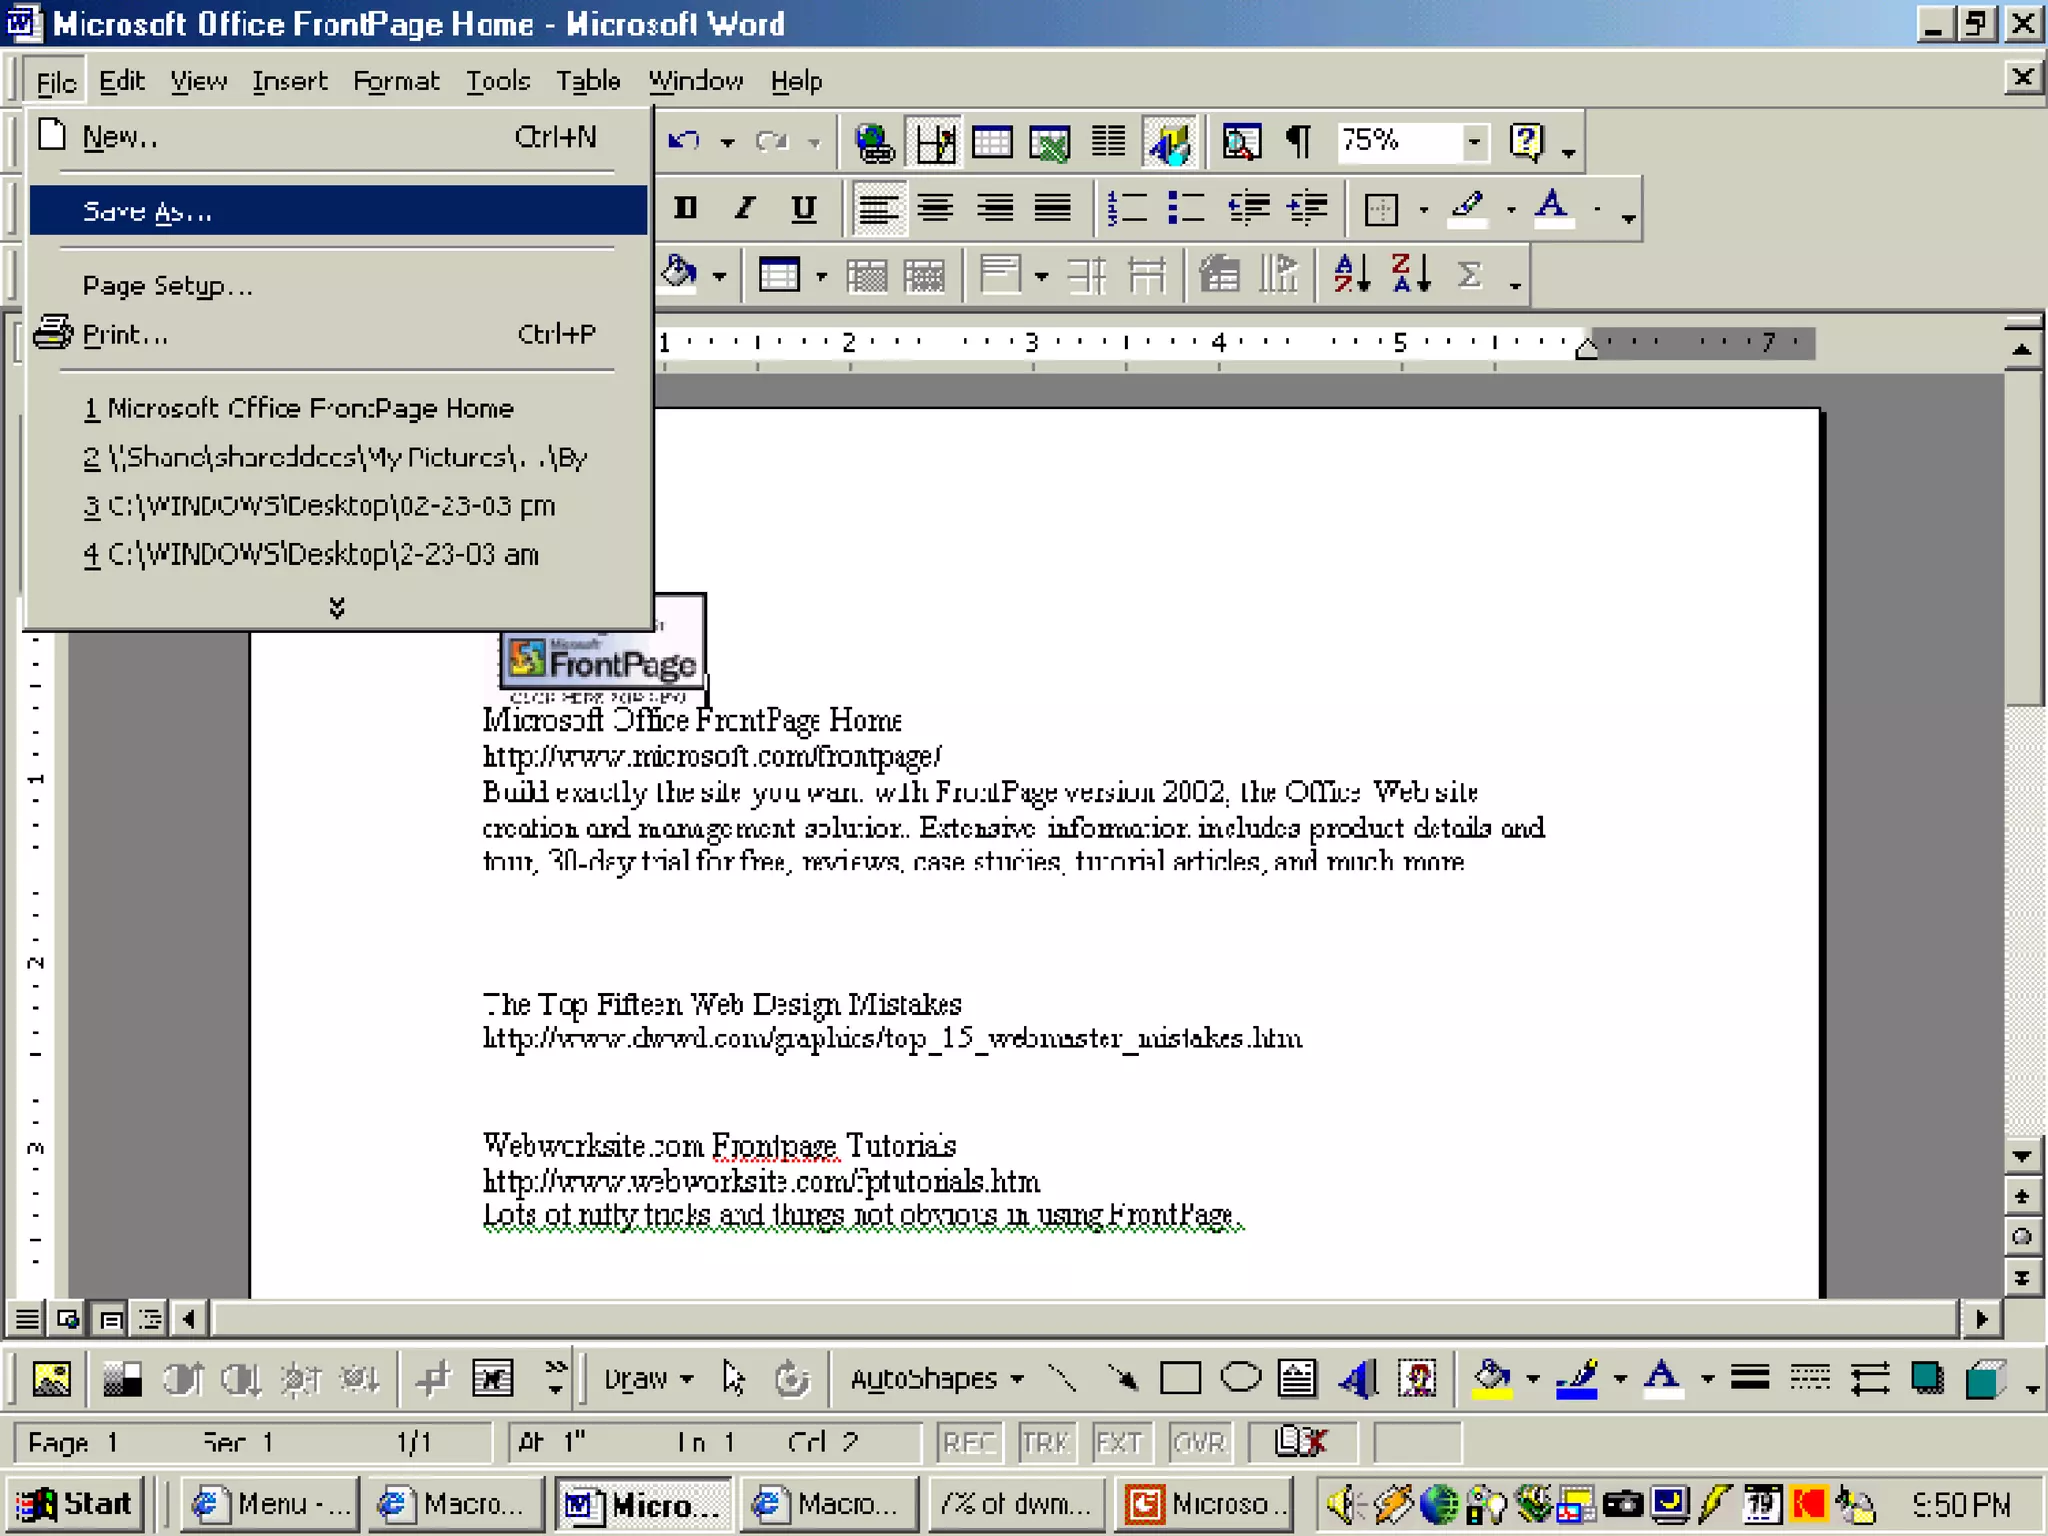
Task: Toggle Italic formatting
Action: click(744, 209)
